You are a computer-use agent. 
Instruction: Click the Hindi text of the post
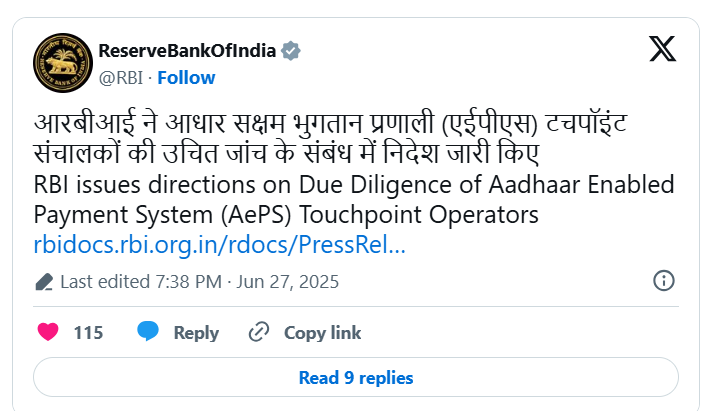[330, 138]
